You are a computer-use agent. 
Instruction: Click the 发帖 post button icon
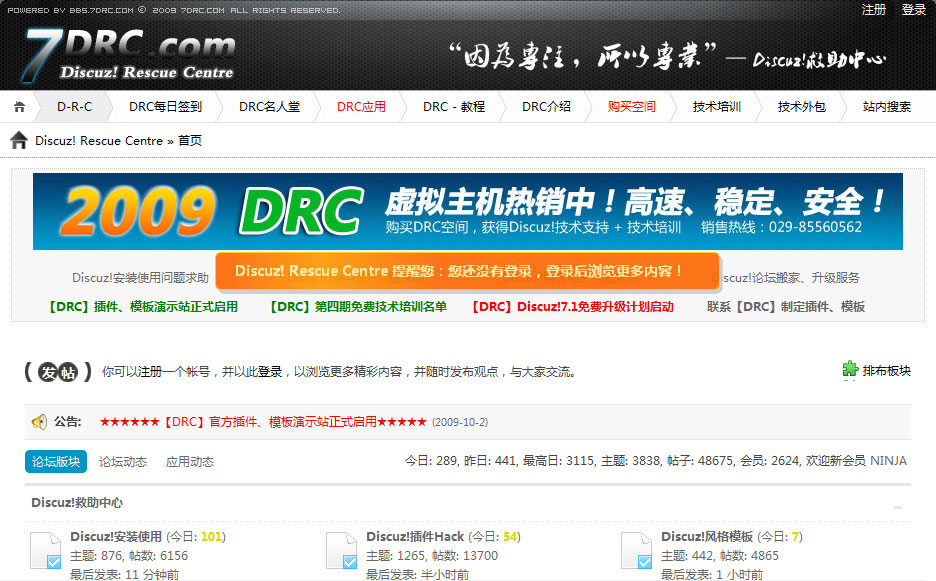tap(58, 372)
